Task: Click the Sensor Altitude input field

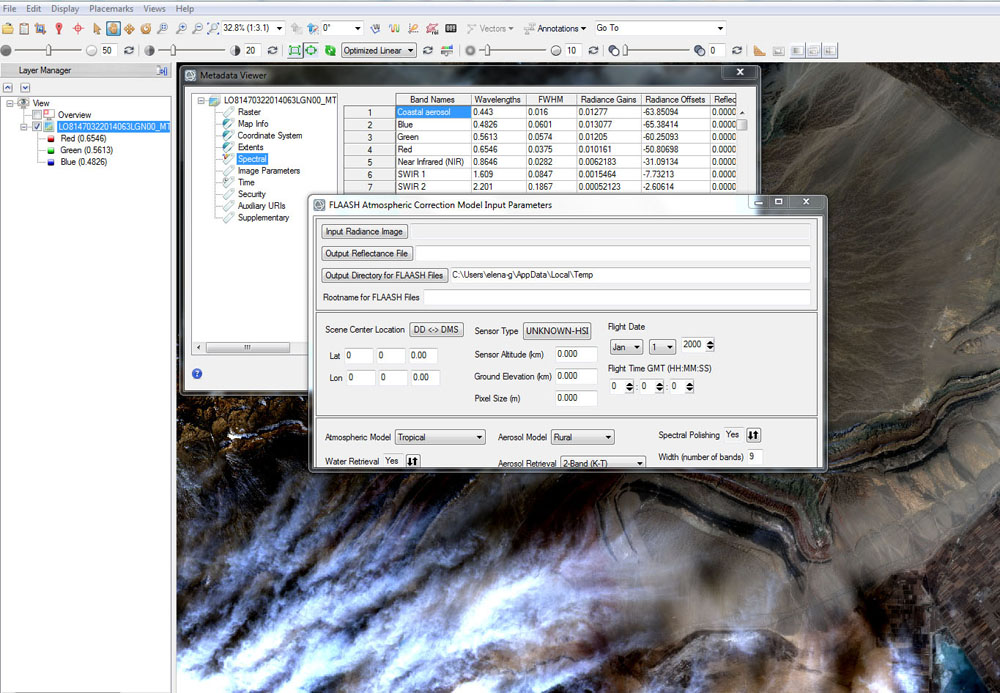Action: (575, 354)
